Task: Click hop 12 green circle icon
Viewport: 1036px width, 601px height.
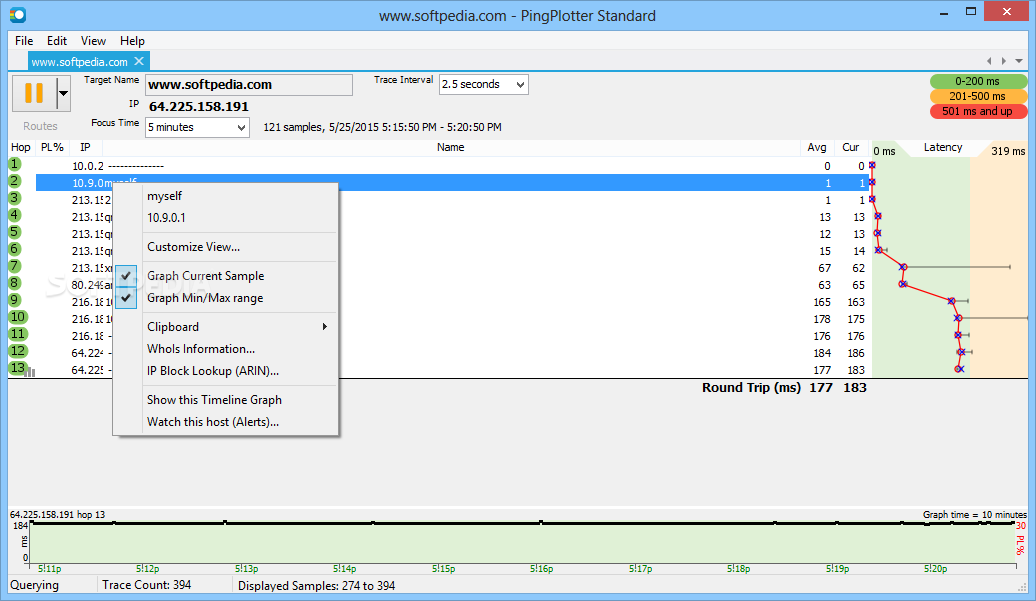Action: (18, 351)
